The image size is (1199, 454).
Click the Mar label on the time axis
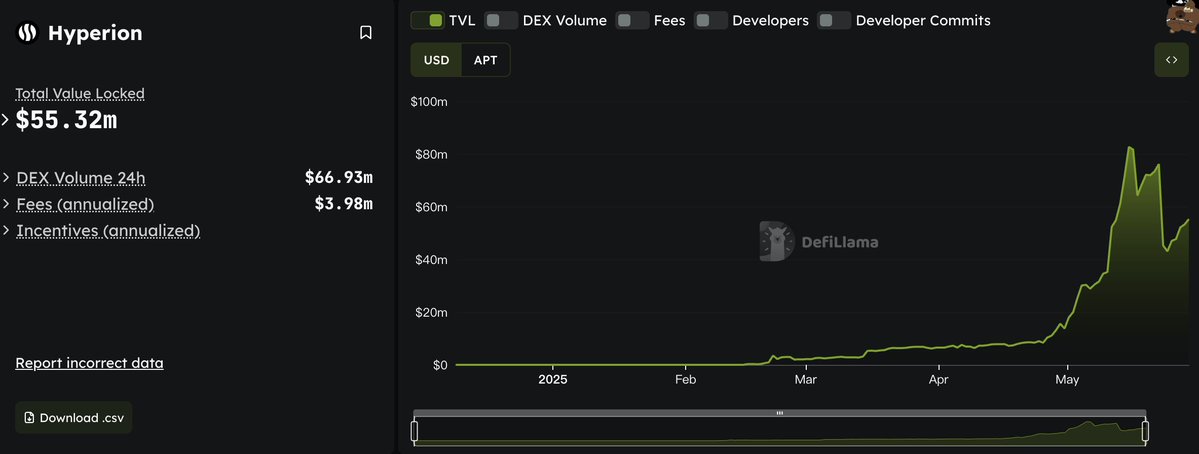click(805, 379)
